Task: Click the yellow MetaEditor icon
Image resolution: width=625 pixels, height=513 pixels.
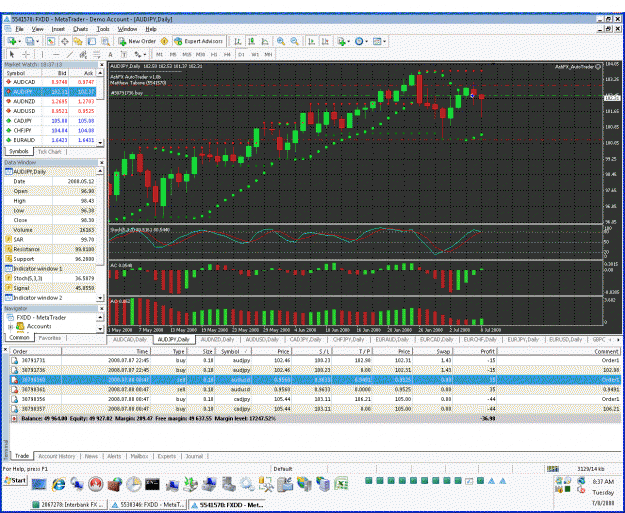Action: 164,41
